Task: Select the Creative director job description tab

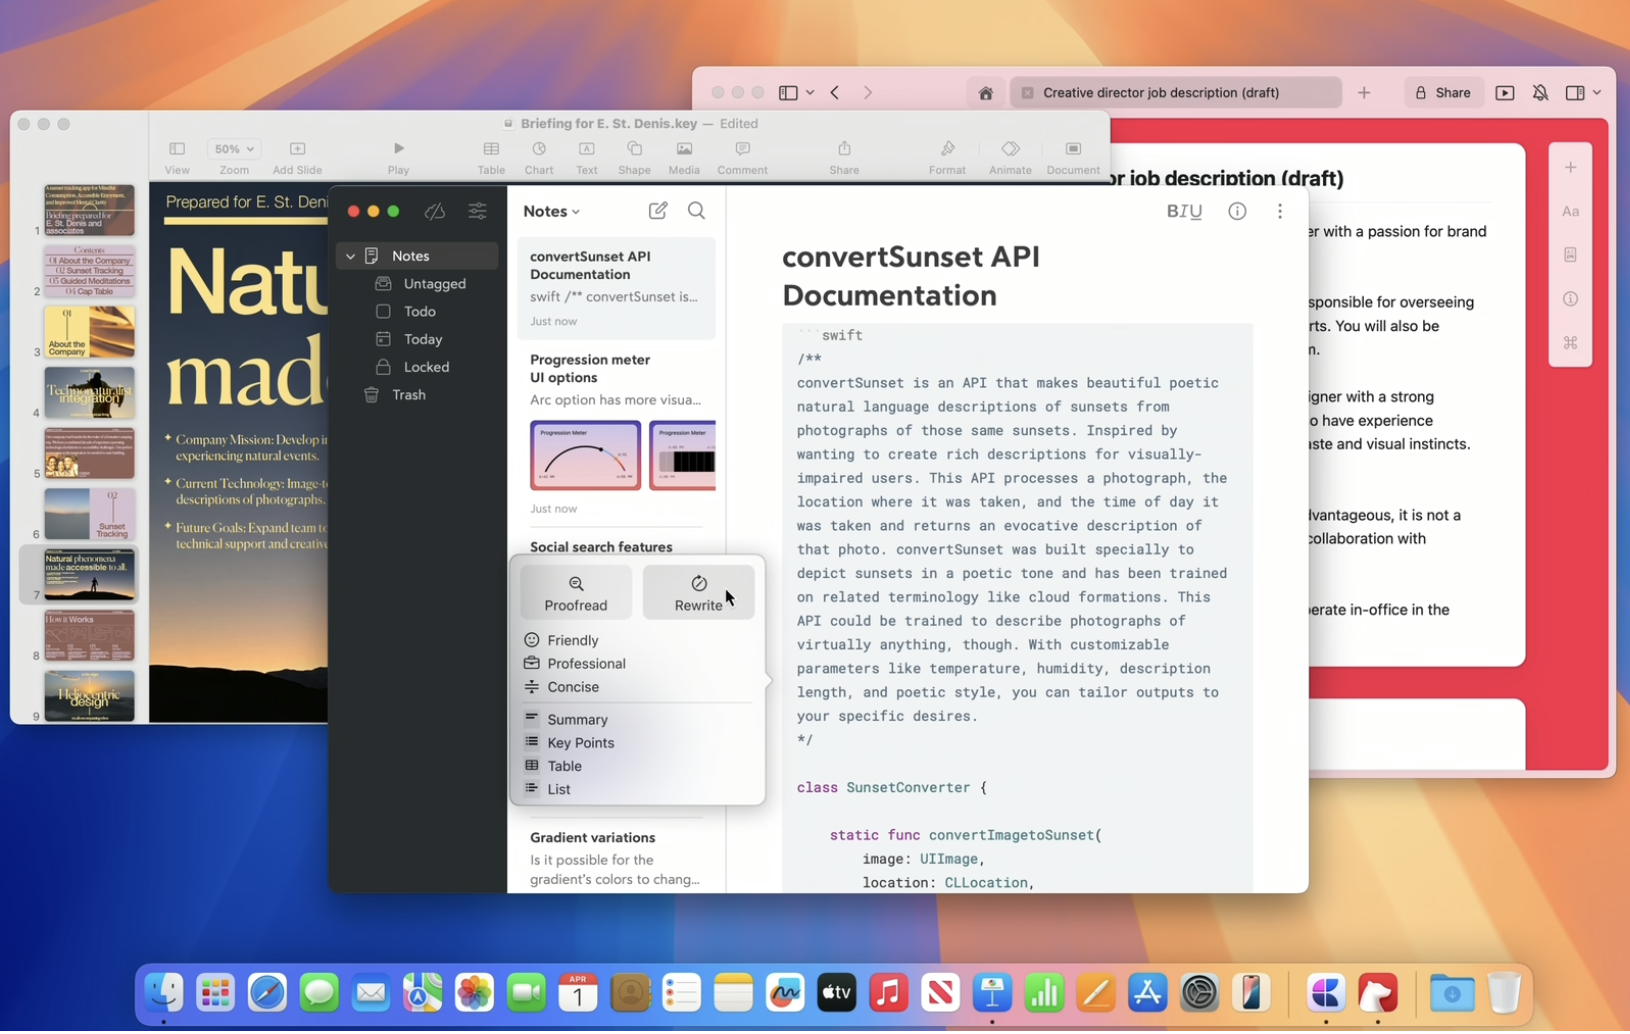Action: click(x=1175, y=93)
